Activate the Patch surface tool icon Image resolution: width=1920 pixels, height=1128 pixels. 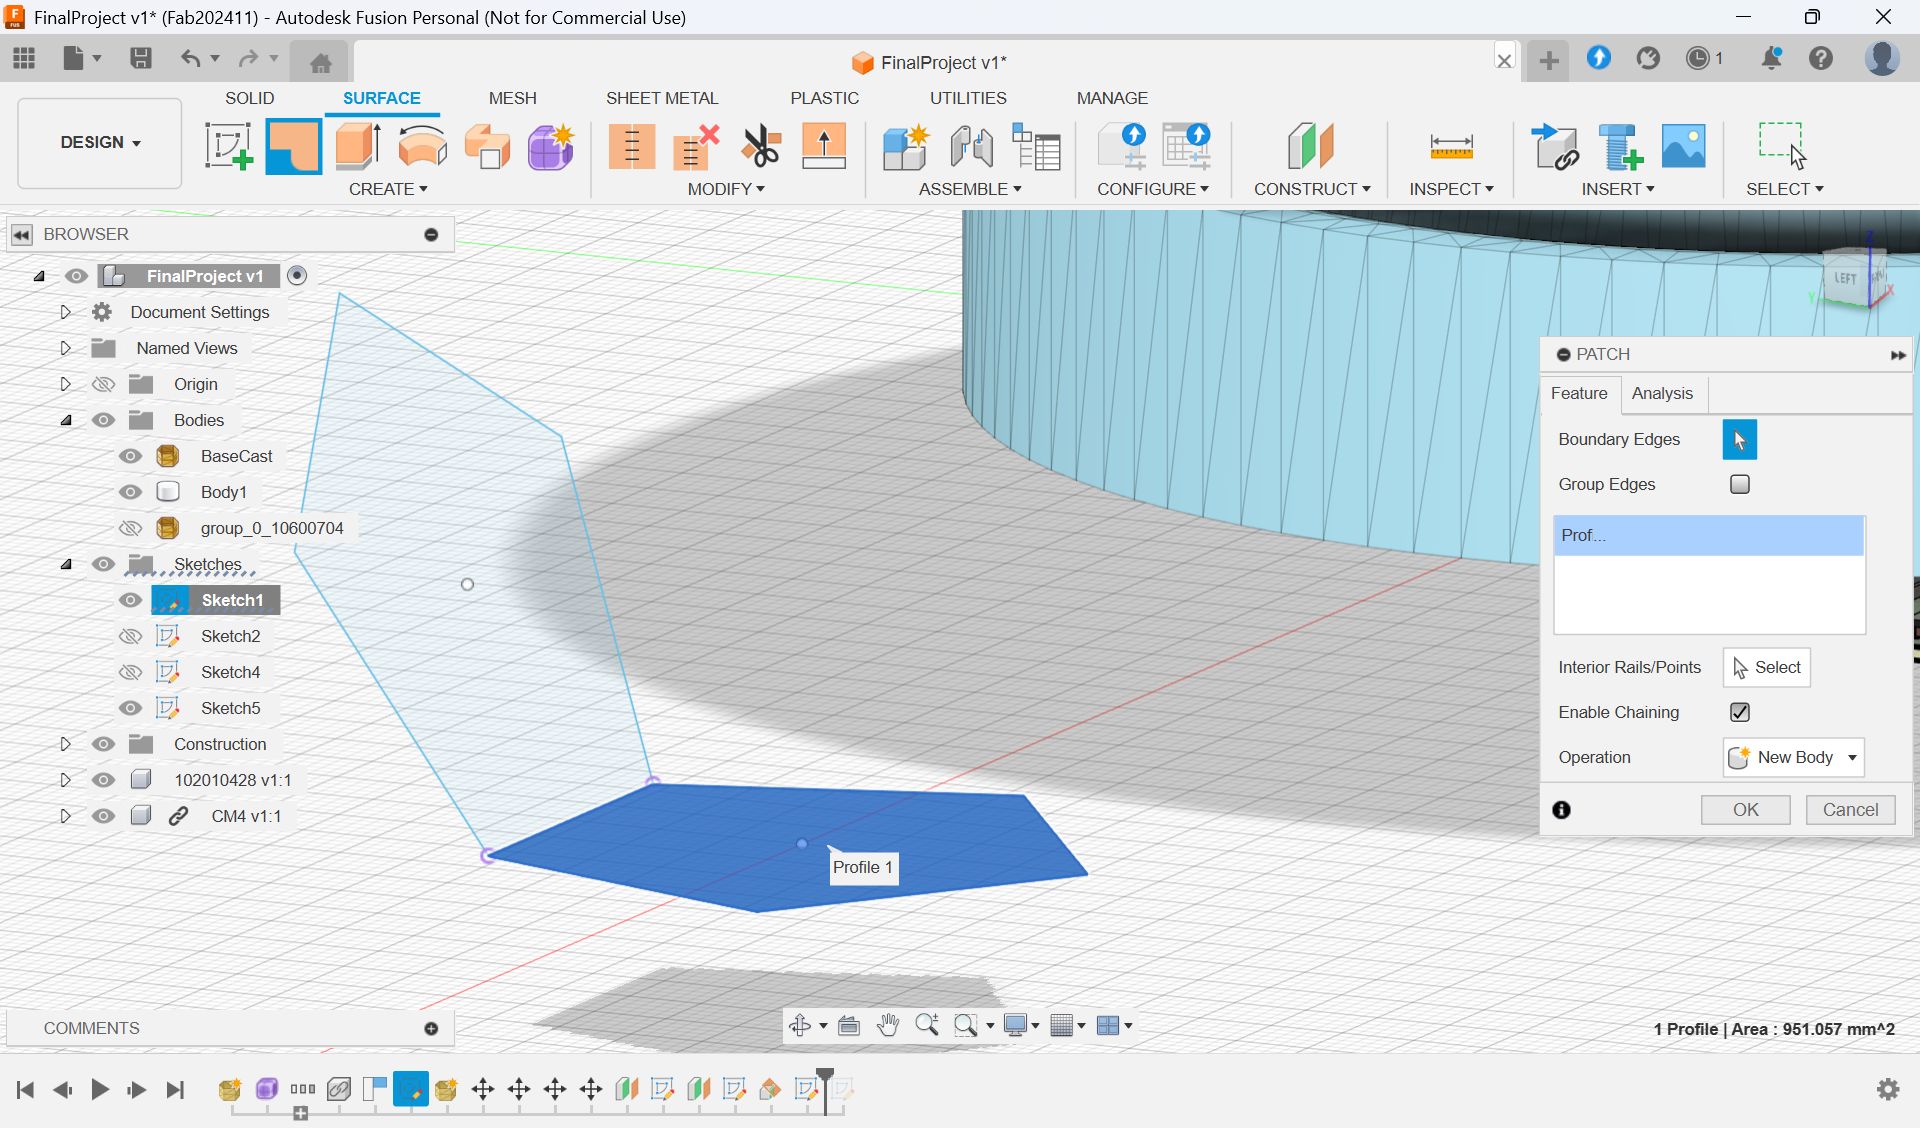(293, 147)
